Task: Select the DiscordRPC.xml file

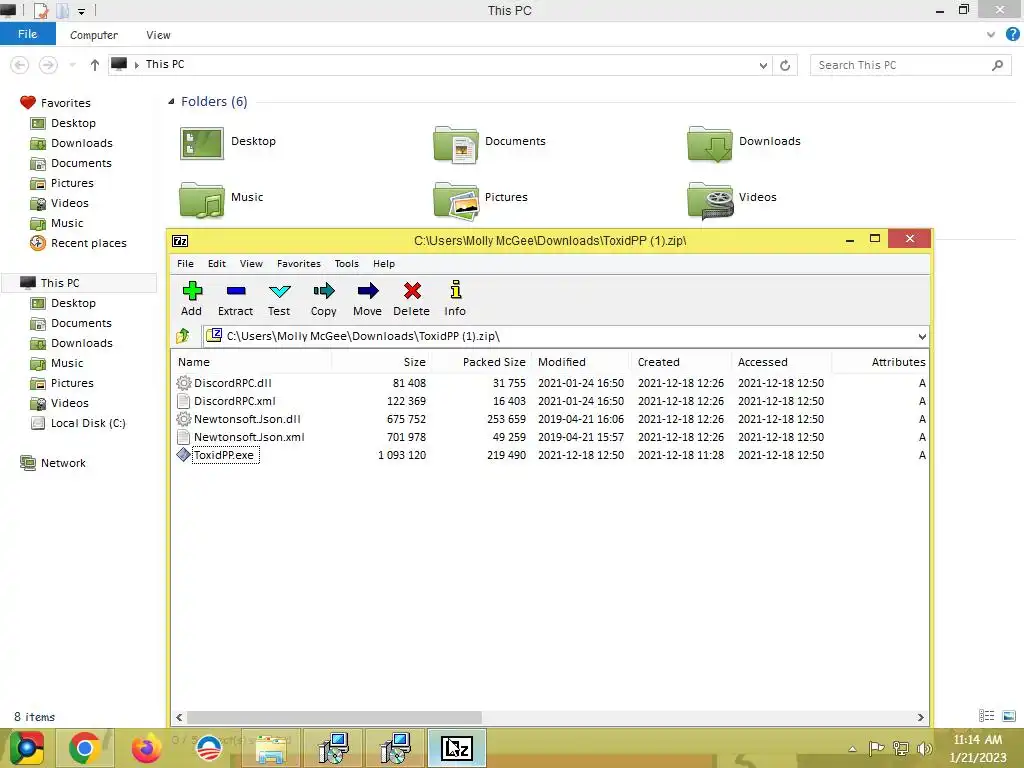Action: pos(234,401)
